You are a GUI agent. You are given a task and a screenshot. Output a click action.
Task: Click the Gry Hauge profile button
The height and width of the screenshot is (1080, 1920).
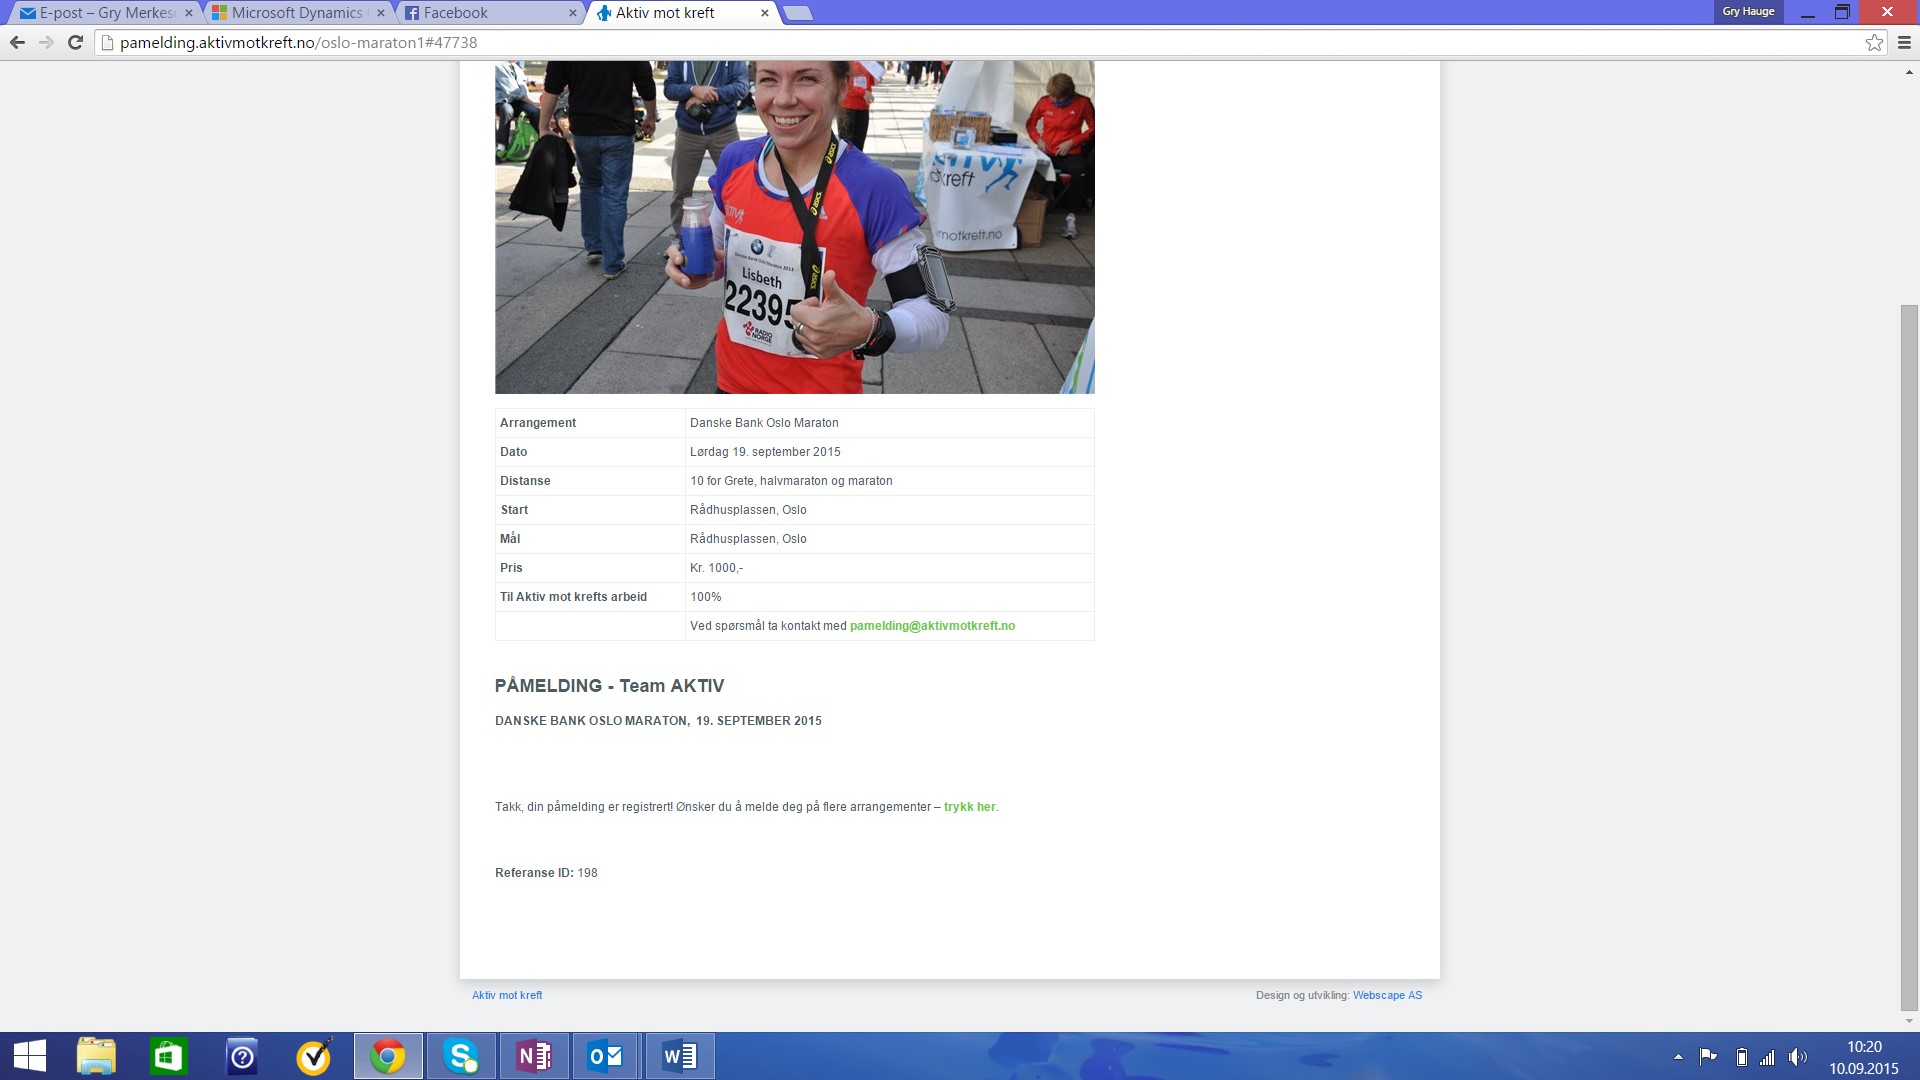coord(1748,12)
